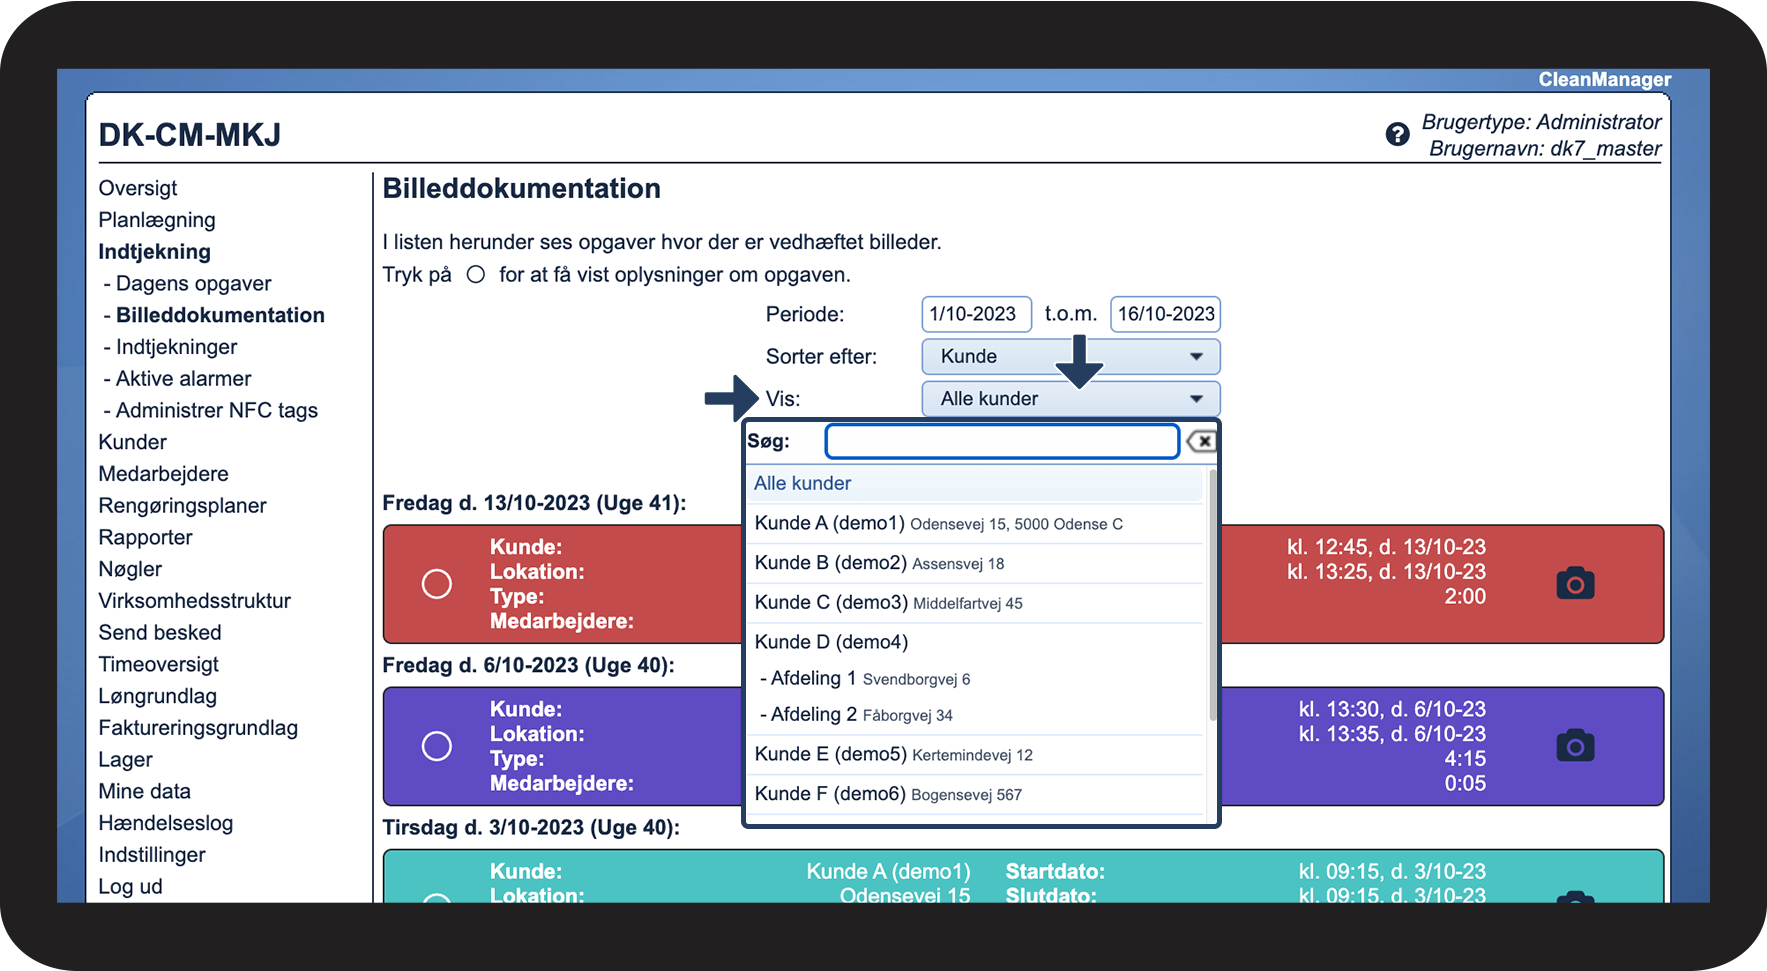Open camera photos for the 6/10-2023 task
This screenshot has height=971, width=1767.
click(1575, 745)
